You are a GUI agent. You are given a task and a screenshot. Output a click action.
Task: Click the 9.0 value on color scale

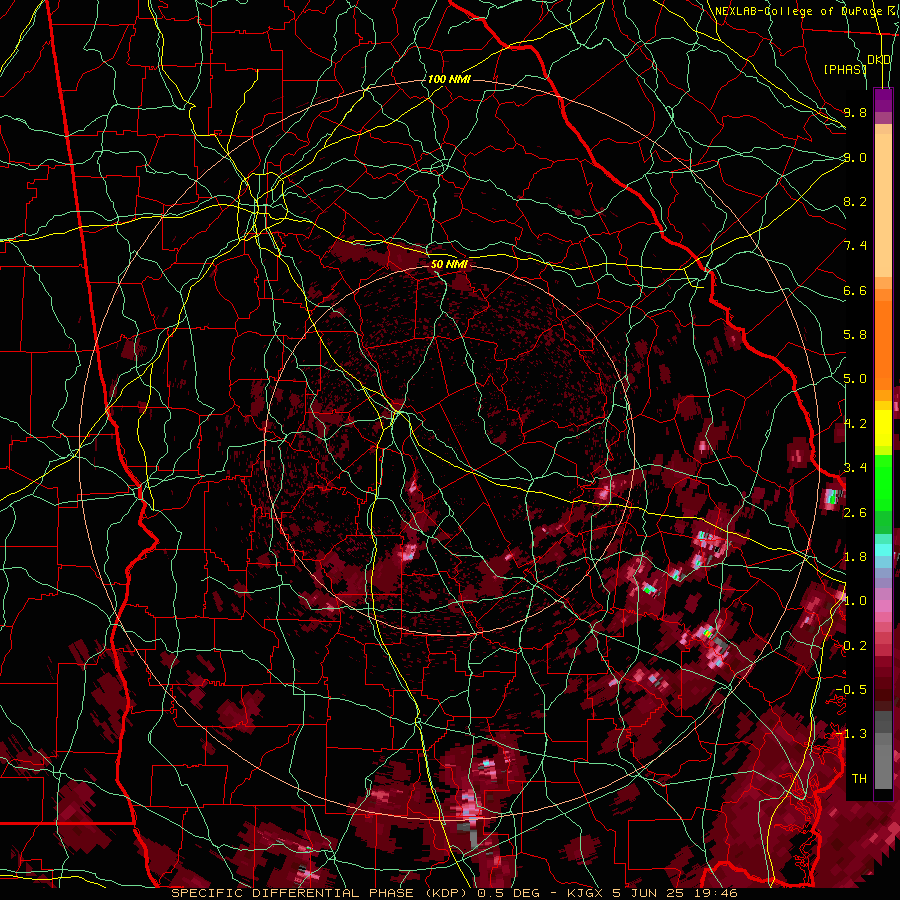click(855, 157)
